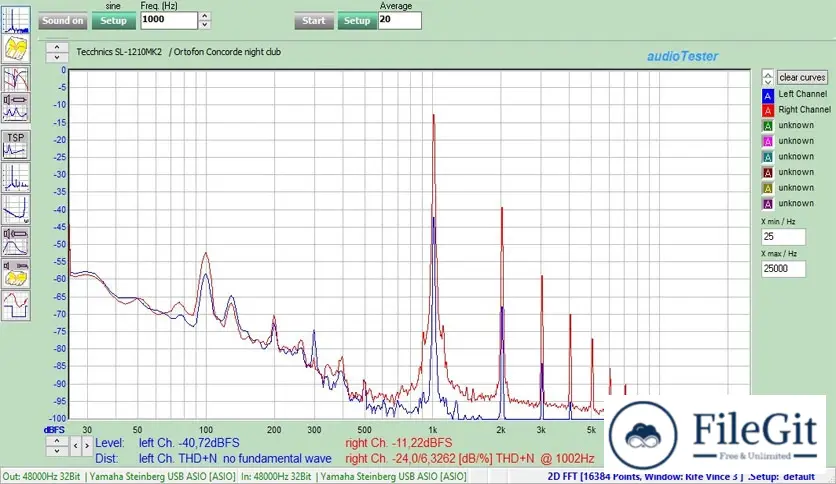This screenshot has height=484, width=836.
Task: Decrease frequency with the down spinner arrow
Action: [x=204, y=25]
